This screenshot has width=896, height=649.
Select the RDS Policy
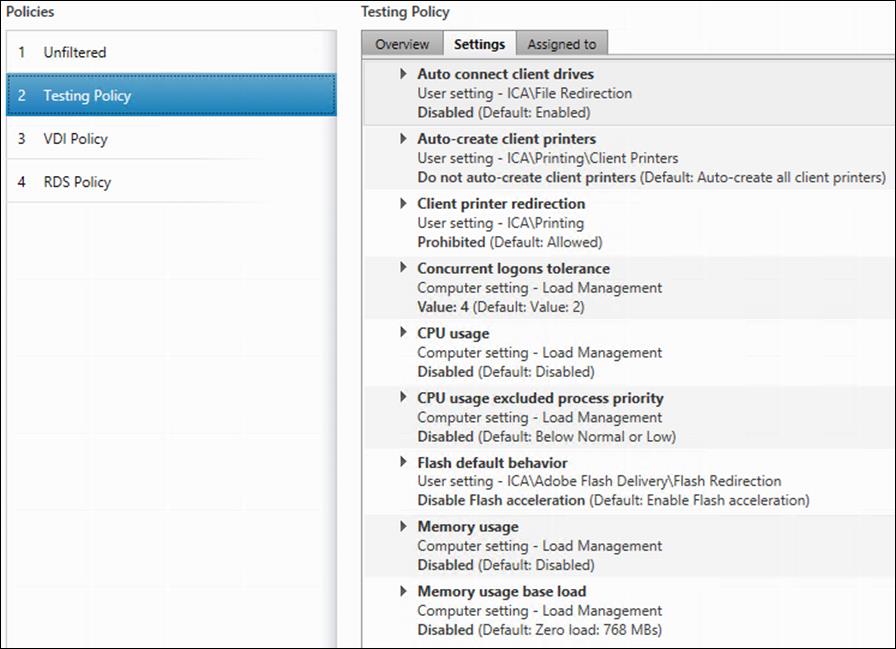75,182
